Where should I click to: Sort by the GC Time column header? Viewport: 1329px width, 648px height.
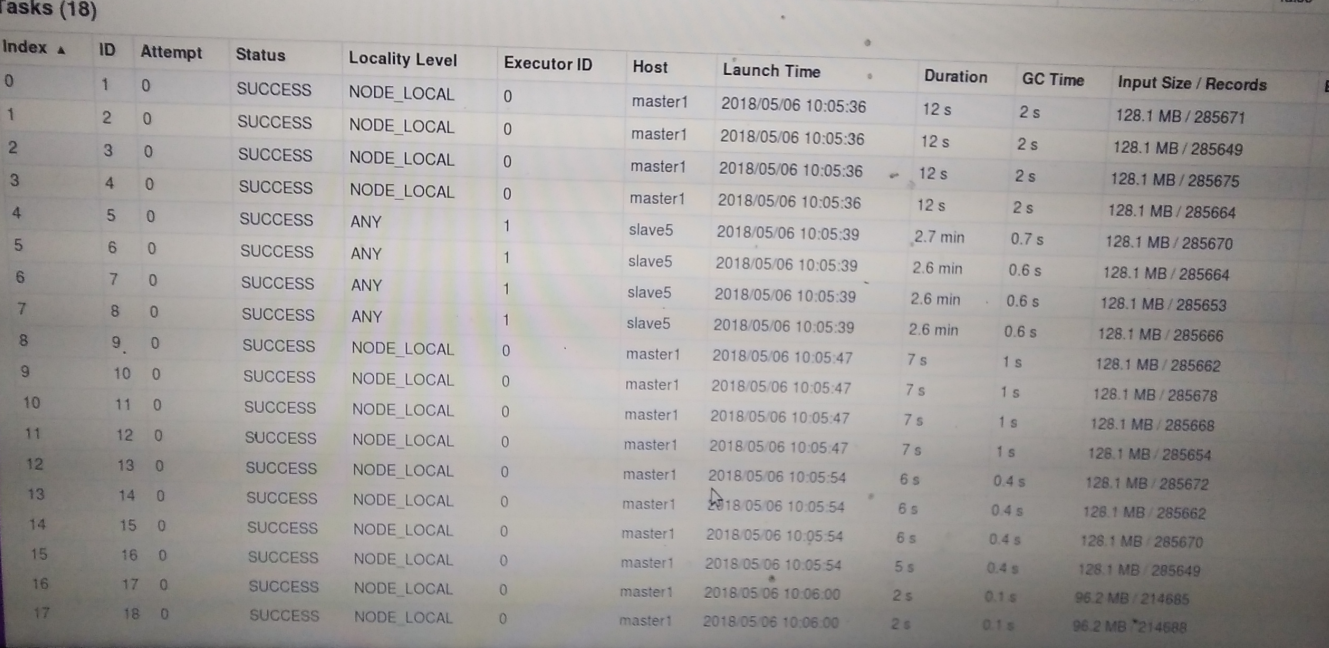[x=1052, y=80]
